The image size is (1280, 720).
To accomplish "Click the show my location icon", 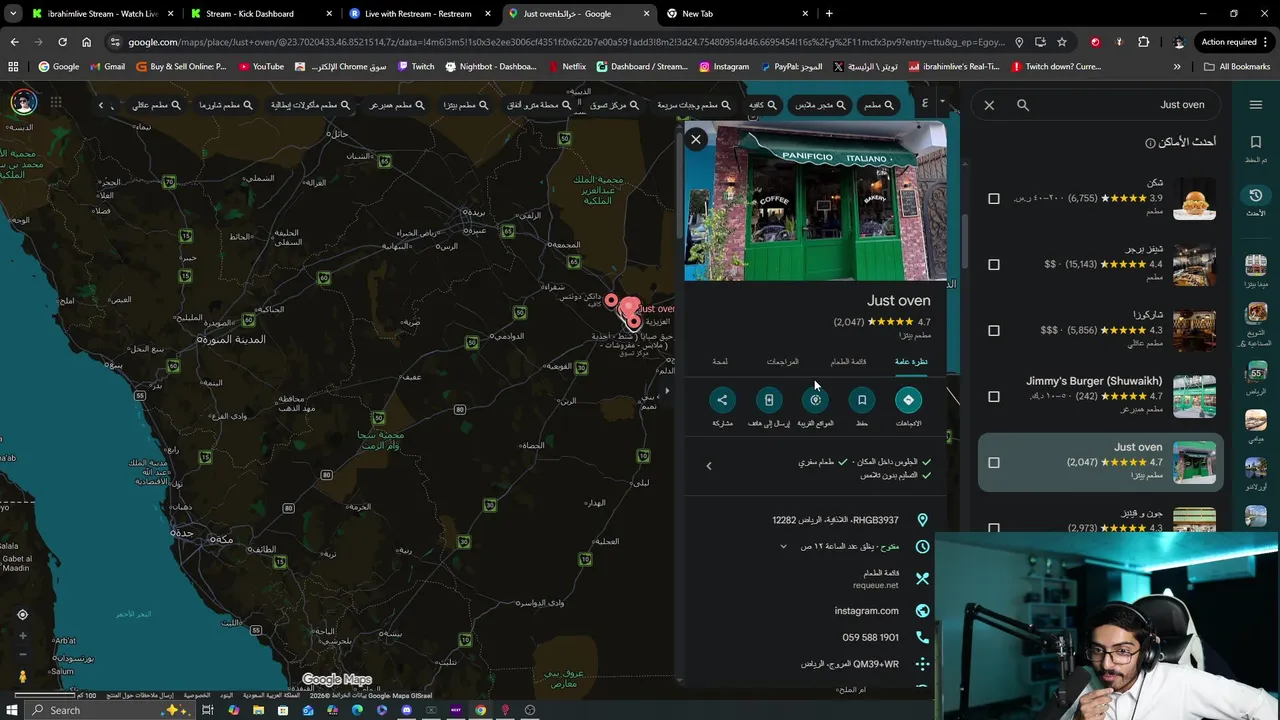I will [23, 615].
